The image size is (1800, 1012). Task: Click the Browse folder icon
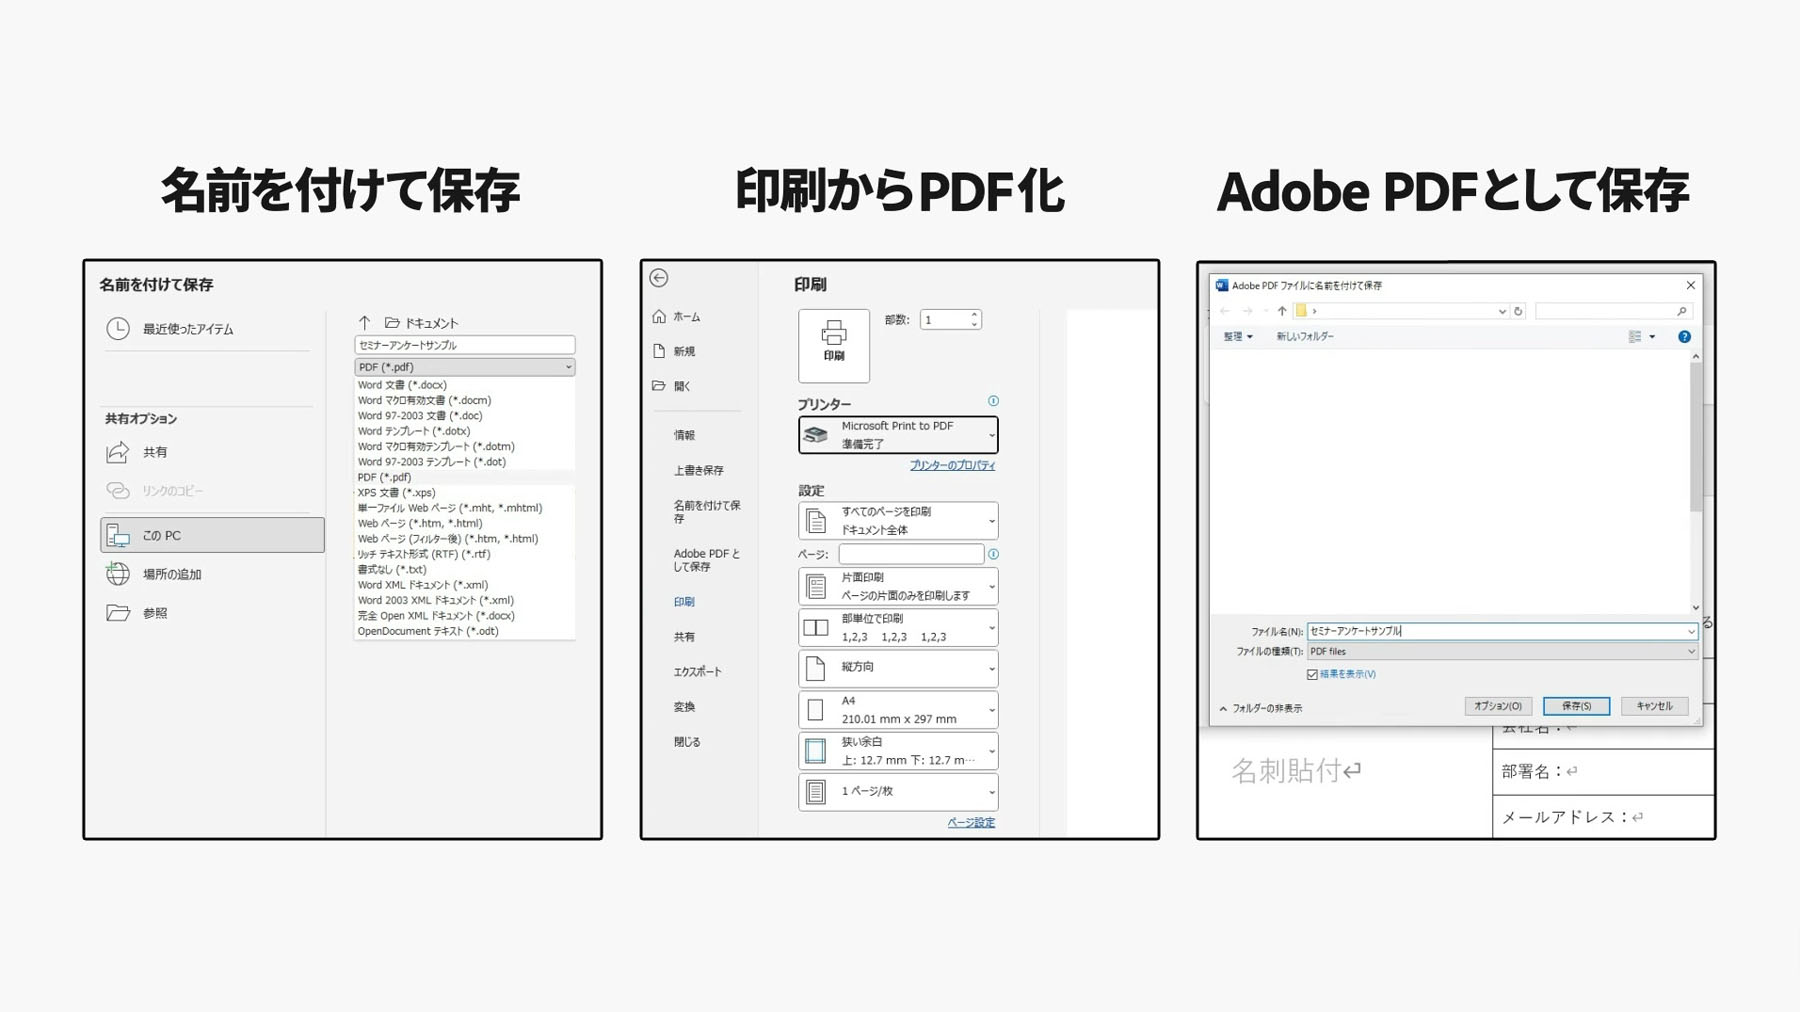[x=118, y=613]
